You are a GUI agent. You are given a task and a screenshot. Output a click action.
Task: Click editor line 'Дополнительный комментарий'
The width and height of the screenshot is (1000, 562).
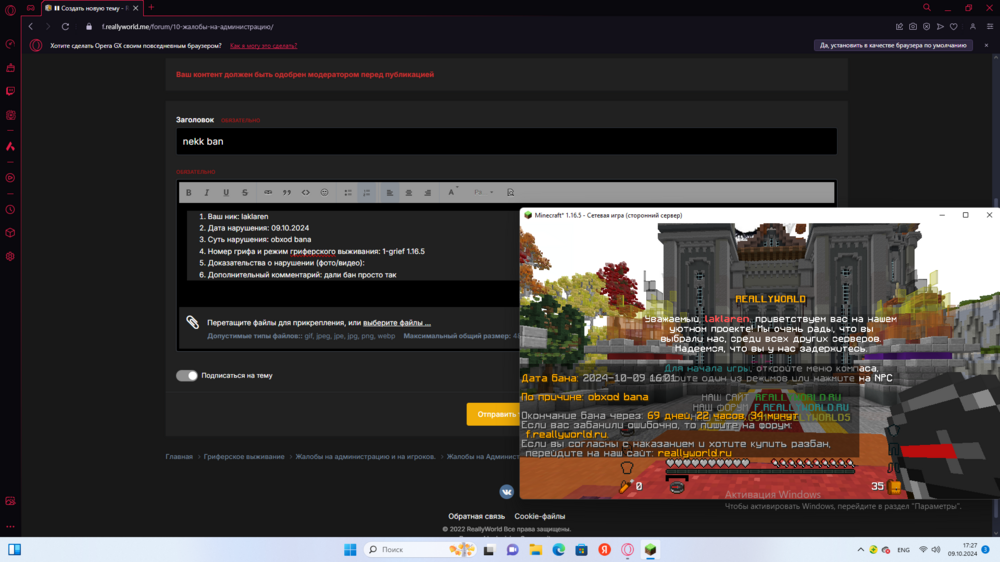[x=302, y=275]
